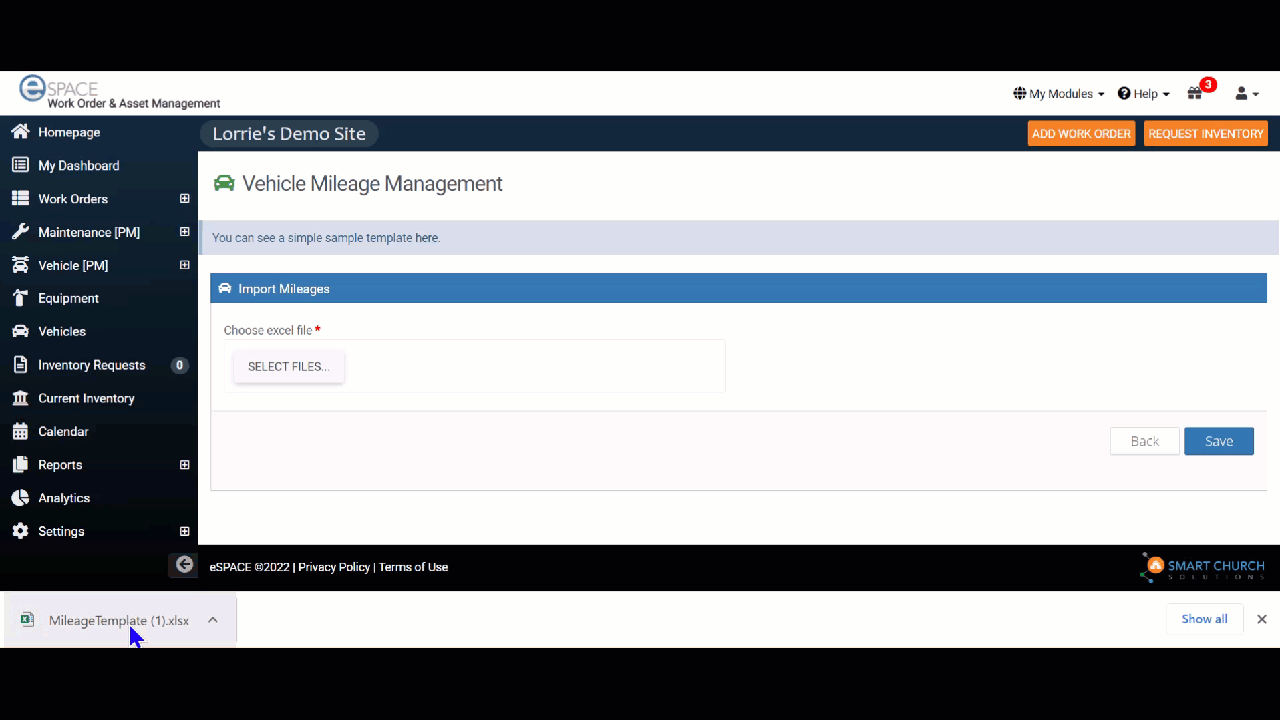1280x720 pixels.
Task: Click the Excel file icon in downloads bar
Action: pyautogui.click(x=28, y=620)
